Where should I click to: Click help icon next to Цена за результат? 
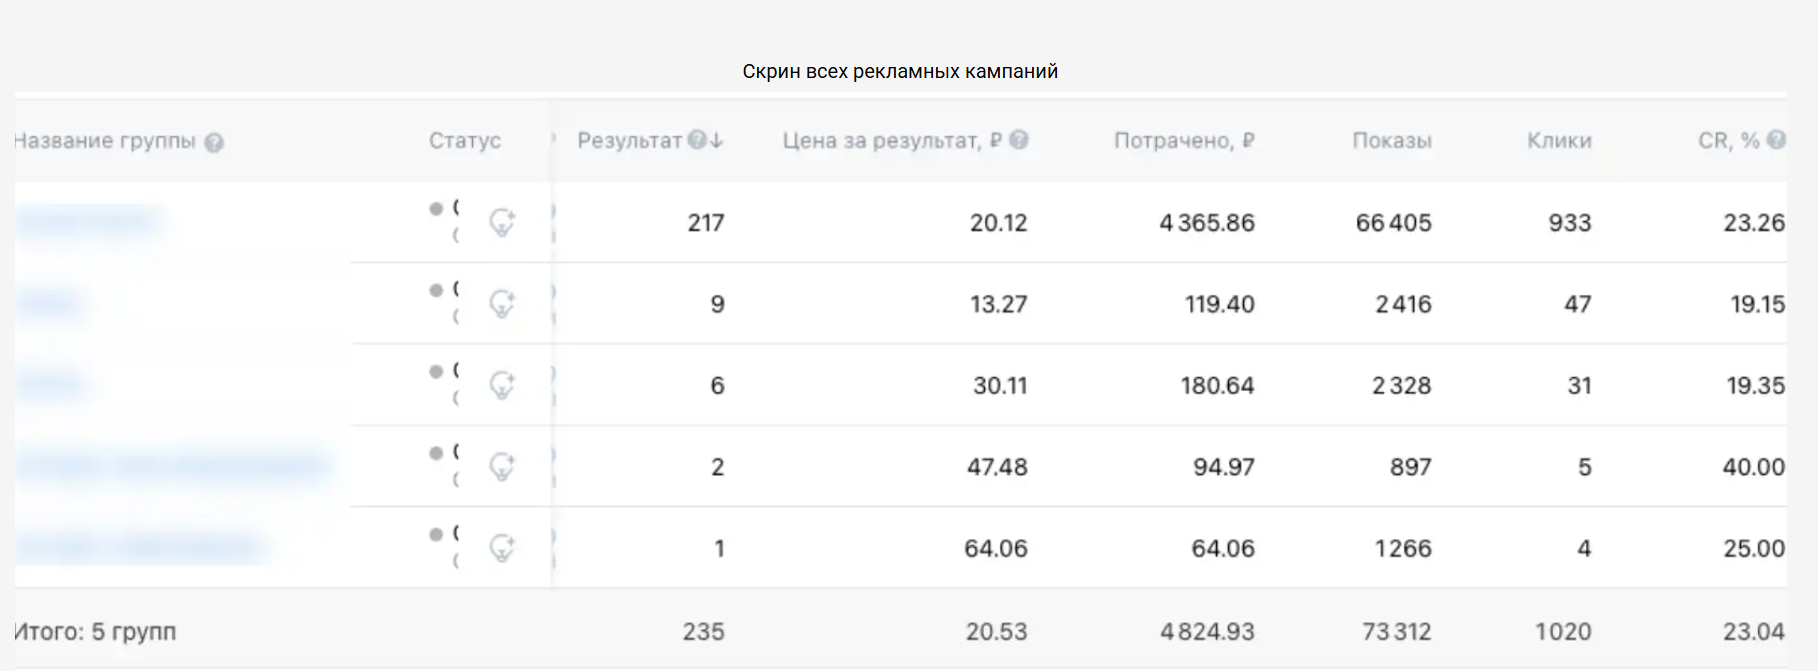click(1019, 140)
